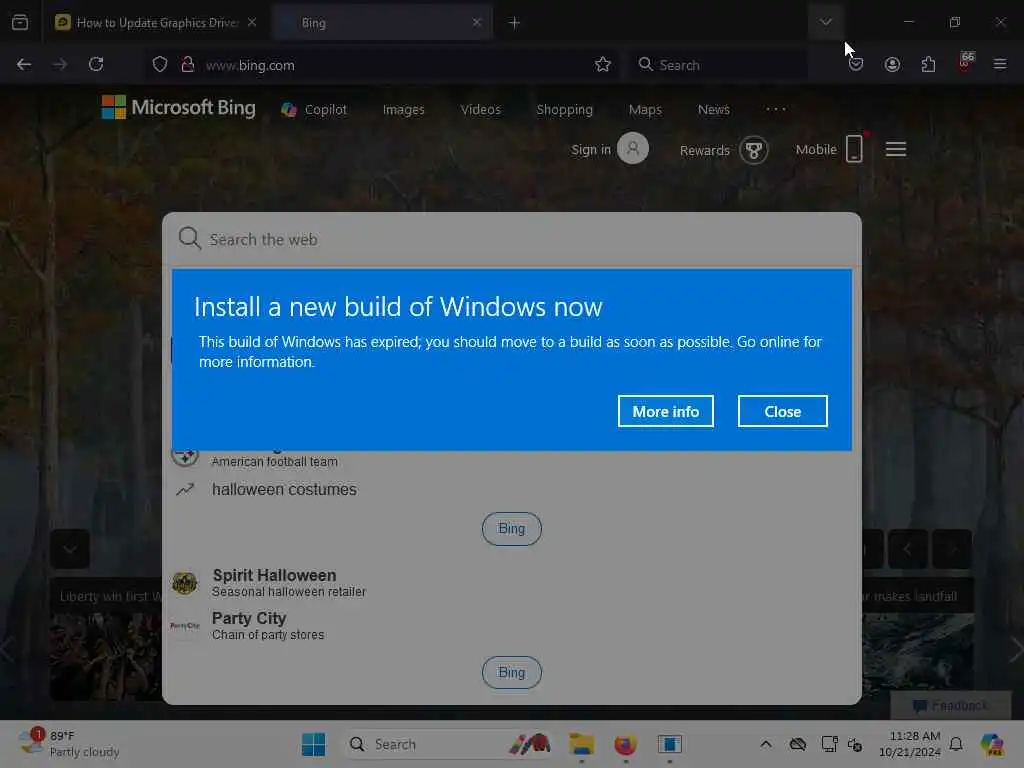Open weather widget showing 89°F
The height and width of the screenshot is (768, 1024).
(x=70, y=743)
